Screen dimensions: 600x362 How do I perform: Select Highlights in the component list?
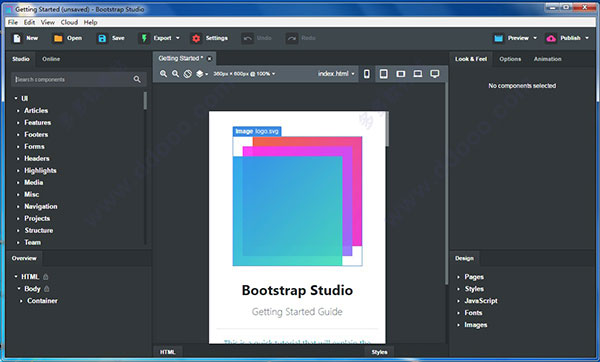click(x=40, y=171)
